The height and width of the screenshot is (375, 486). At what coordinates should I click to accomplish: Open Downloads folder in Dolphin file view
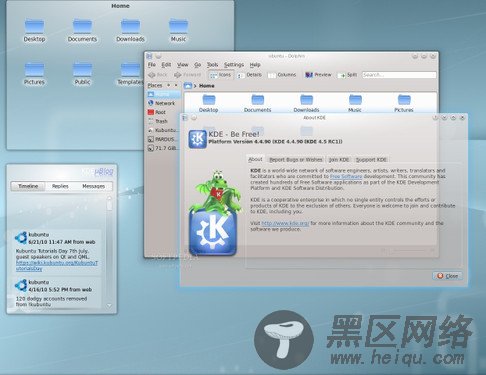(306, 103)
